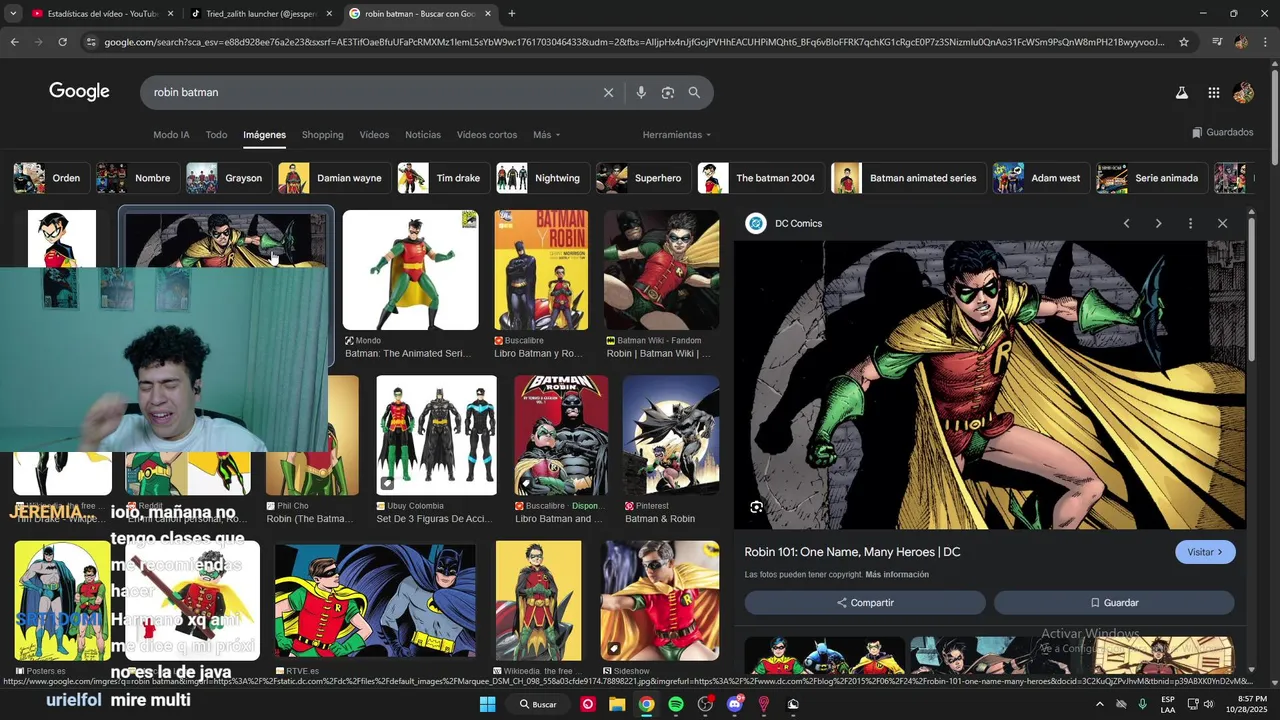Switch to the Noticias tab

coord(423,135)
